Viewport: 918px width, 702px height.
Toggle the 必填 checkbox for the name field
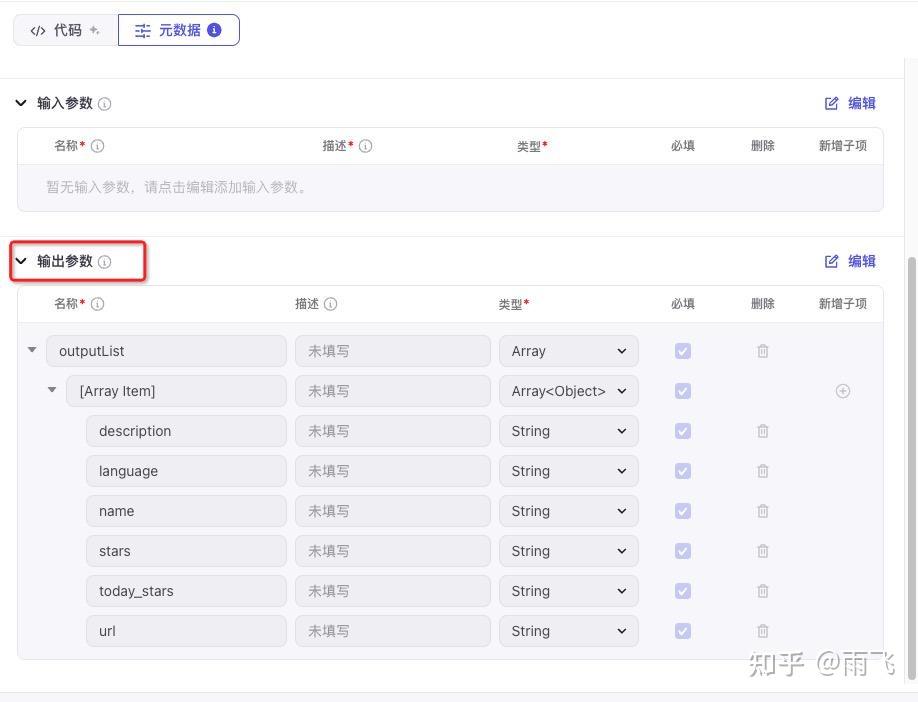pos(683,511)
